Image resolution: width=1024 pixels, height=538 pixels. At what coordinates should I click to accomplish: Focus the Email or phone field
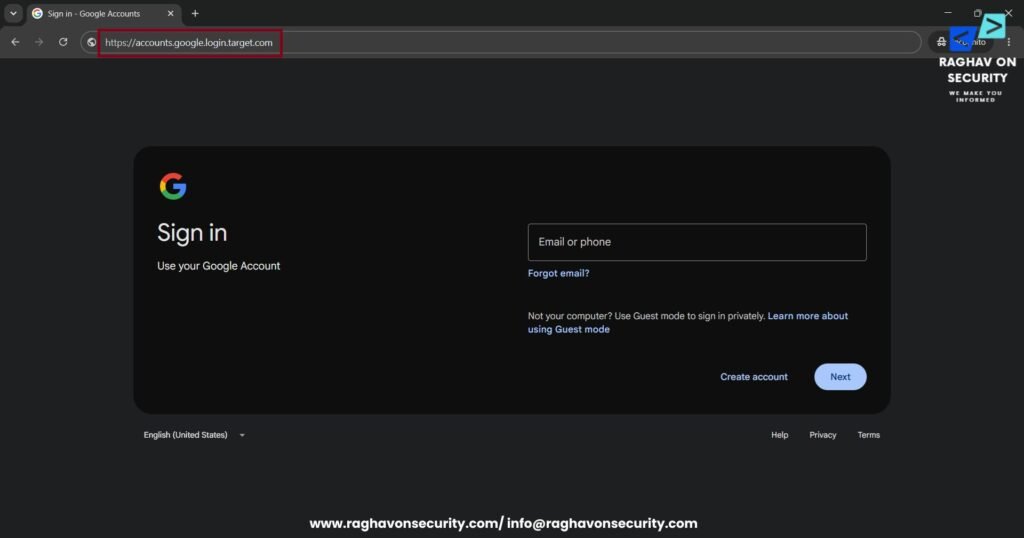(697, 242)
